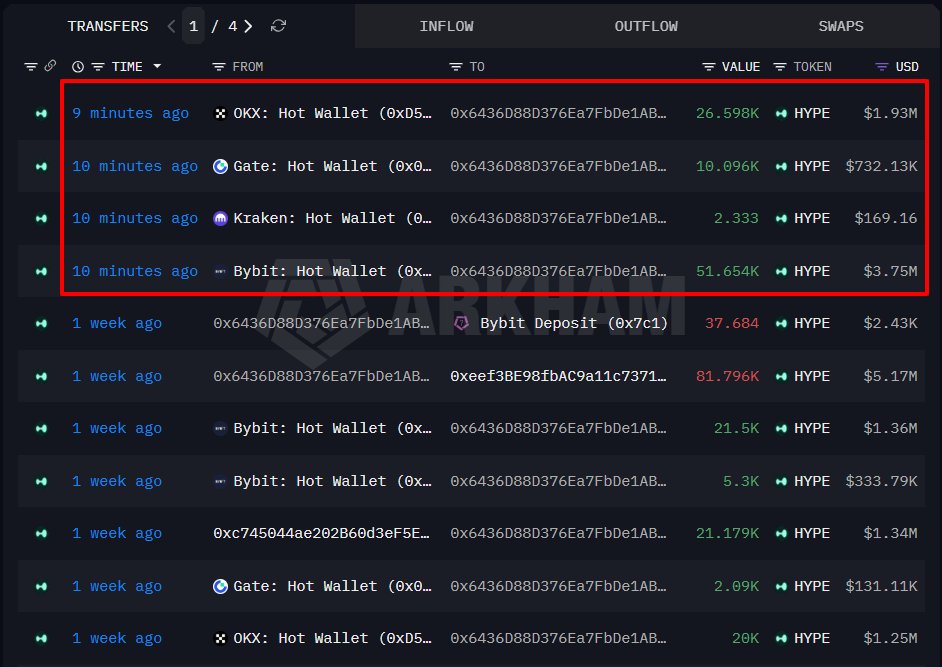Open recipient 0x6436D88D on $1.93M row
The height and width of the screenshot is (667, 942).
[558, 113]
